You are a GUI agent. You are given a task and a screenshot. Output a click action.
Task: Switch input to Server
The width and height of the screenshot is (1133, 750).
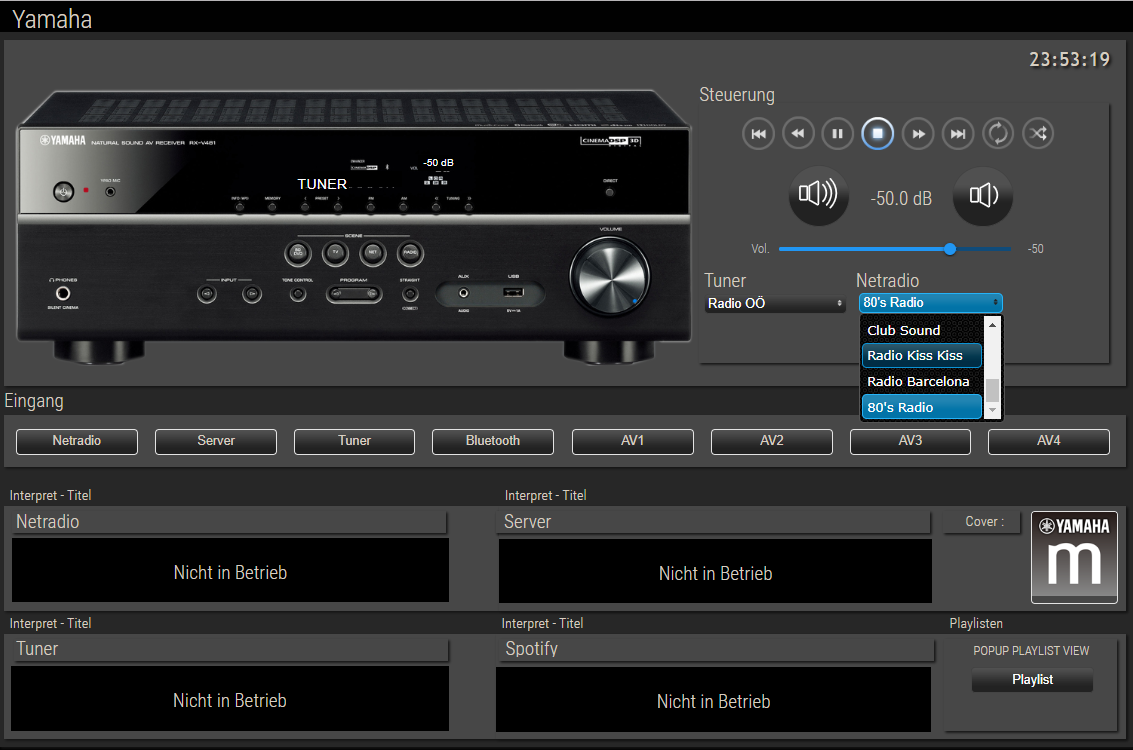(x=215, y=441)
